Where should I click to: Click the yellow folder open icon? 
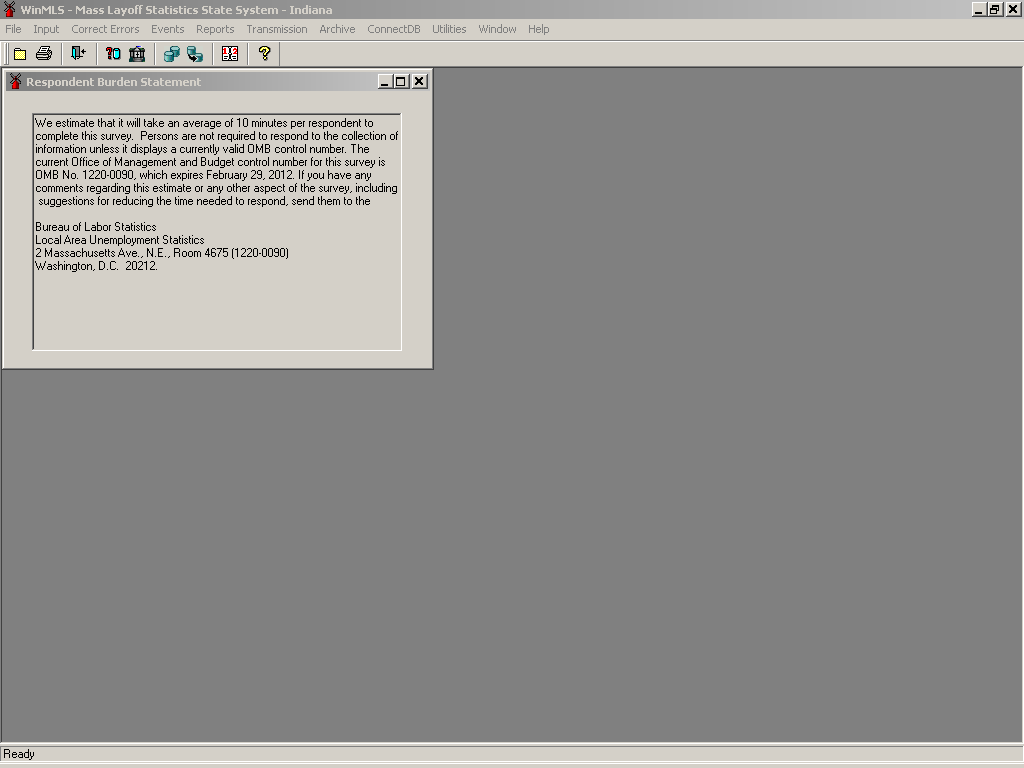pyautogui.click(x=20, y=54)
